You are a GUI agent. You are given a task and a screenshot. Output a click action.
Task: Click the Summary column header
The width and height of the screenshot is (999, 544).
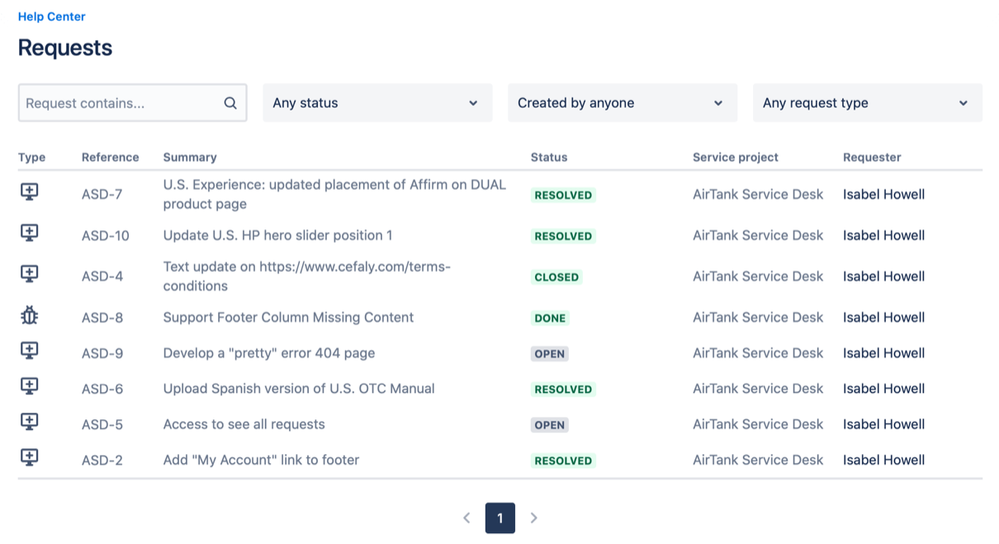[190, 157]
